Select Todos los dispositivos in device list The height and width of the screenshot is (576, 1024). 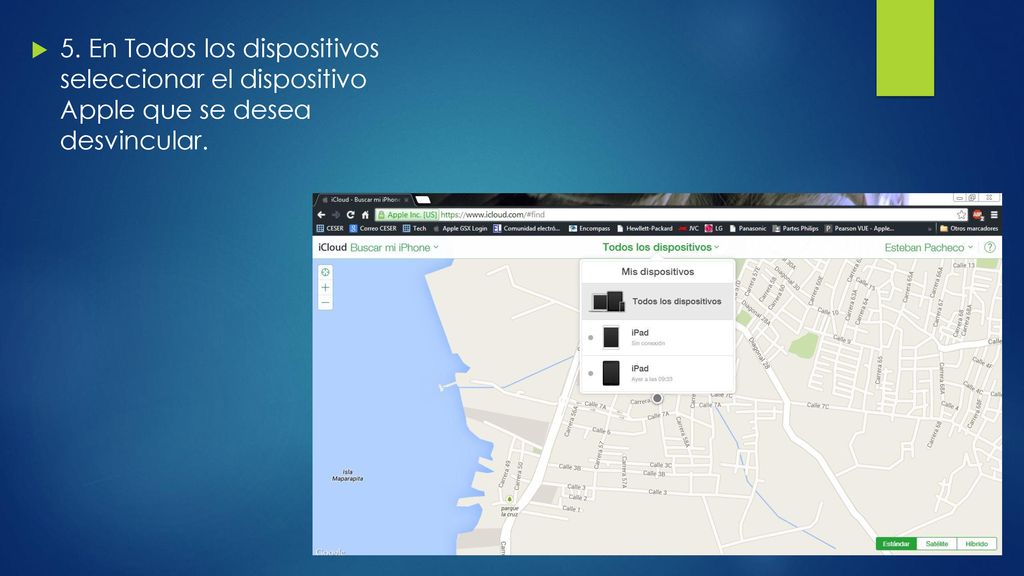pyautogui.click(x=658, y=302)
